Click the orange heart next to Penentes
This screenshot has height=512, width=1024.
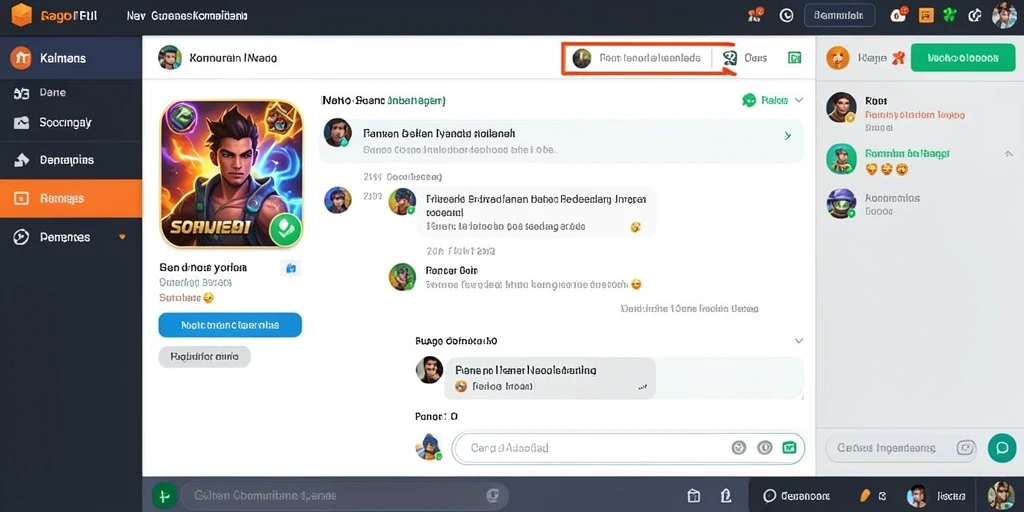[122, 237]
